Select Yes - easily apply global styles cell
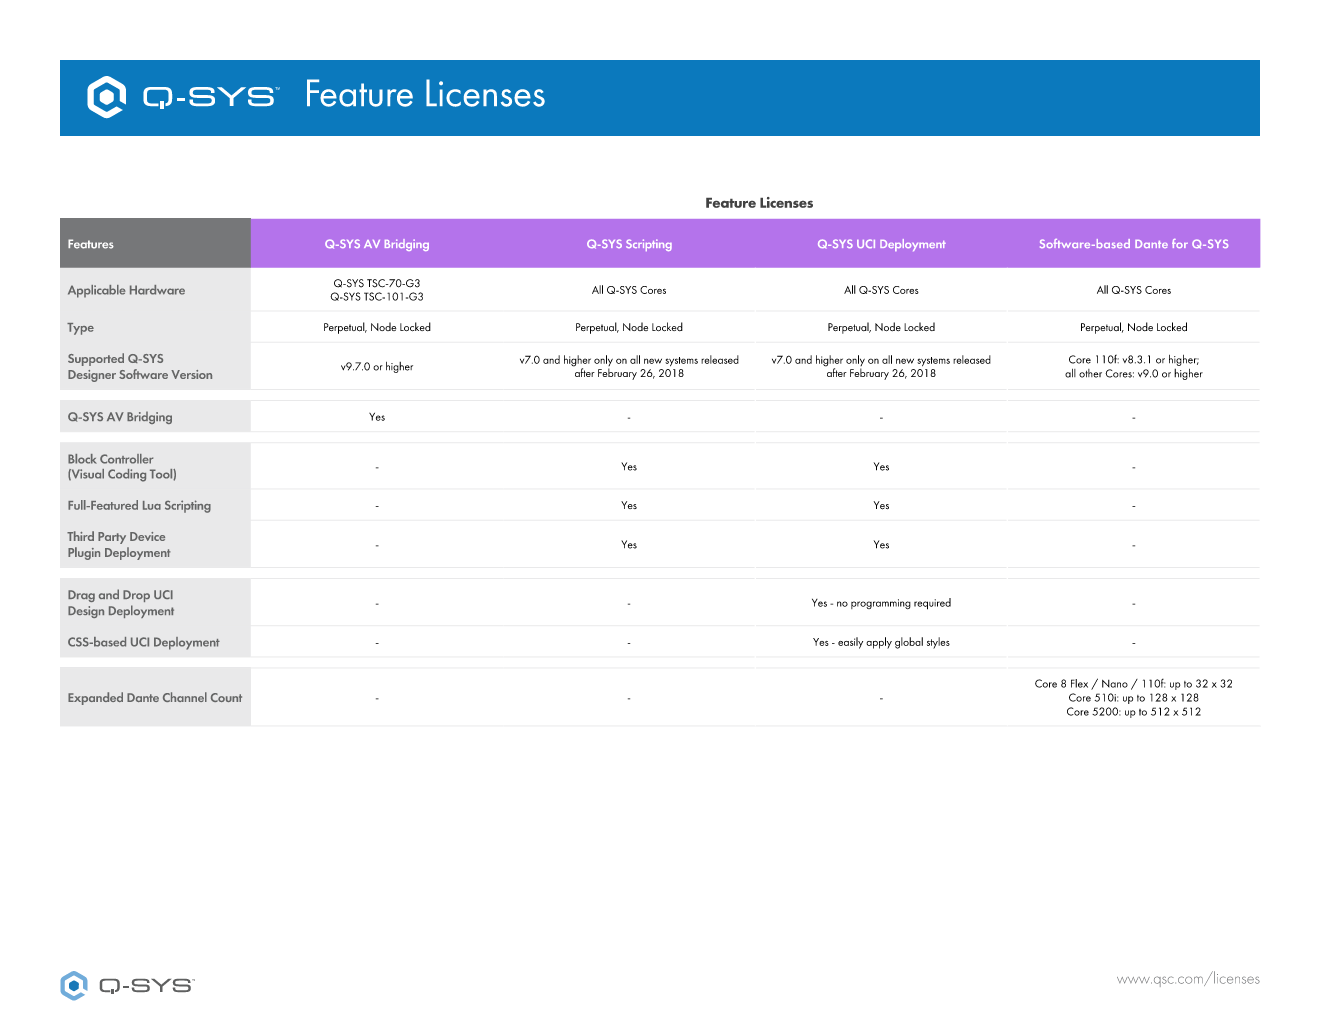 click(x=881, y=642)
